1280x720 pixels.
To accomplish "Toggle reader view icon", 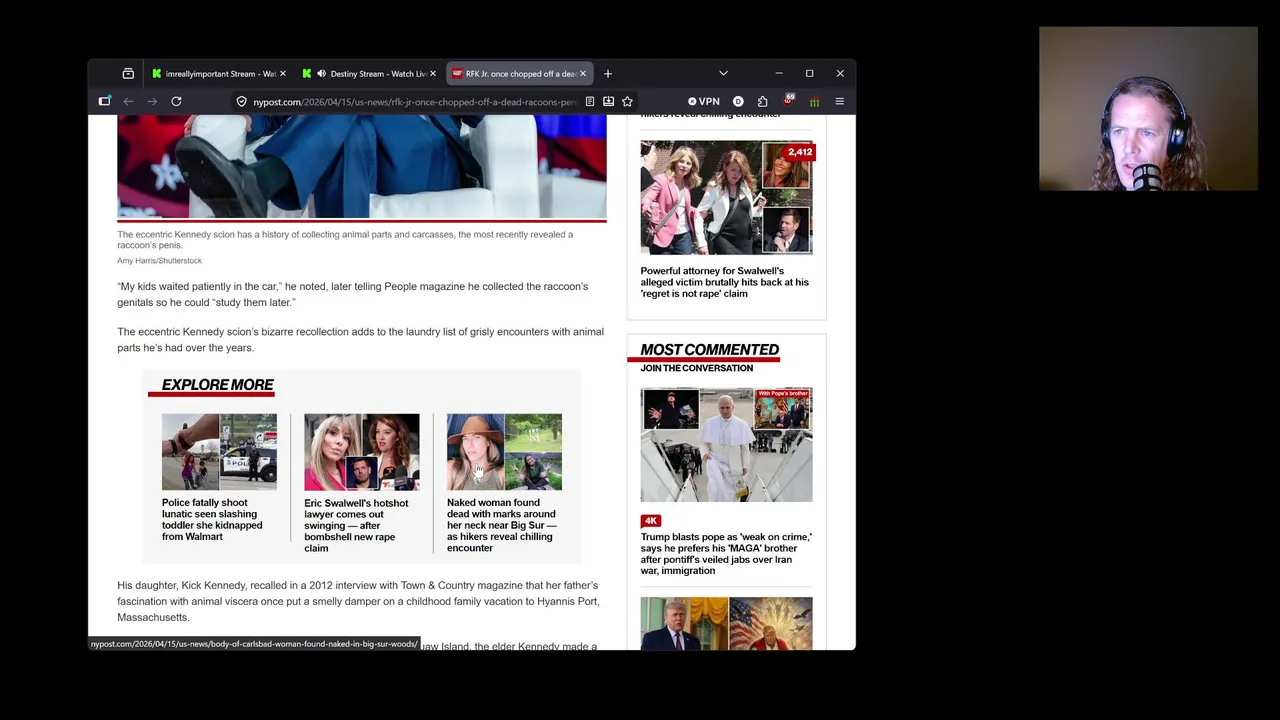I will coord(590,101).
